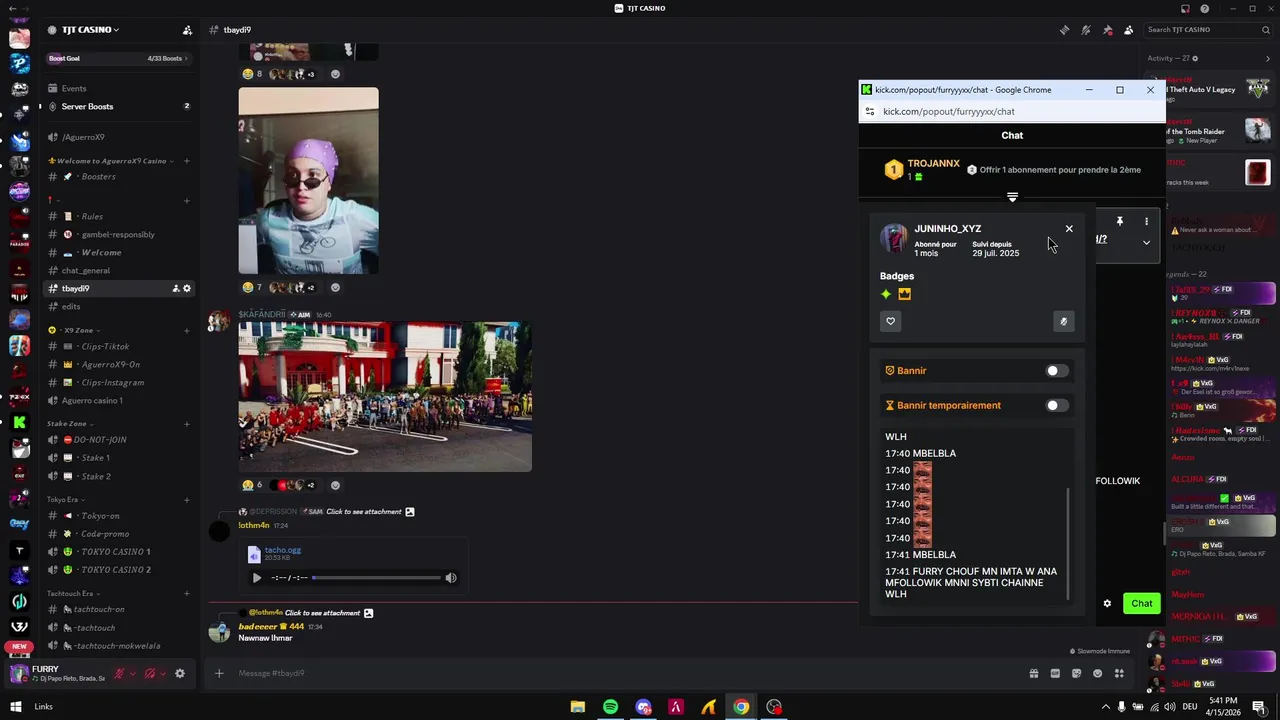Expand the pinned message chevron in Kick chat

1146,242
